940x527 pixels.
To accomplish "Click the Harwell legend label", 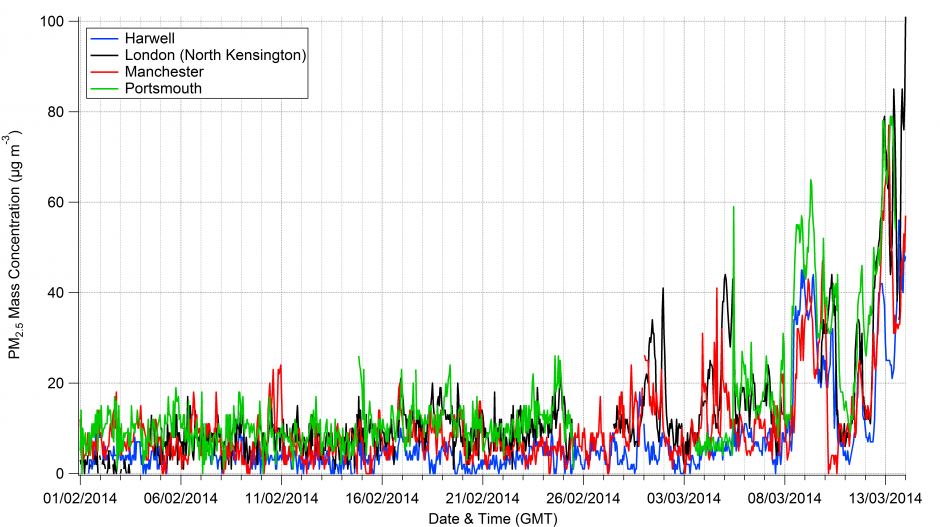I will pyautogui.click(x=150, y=38).
